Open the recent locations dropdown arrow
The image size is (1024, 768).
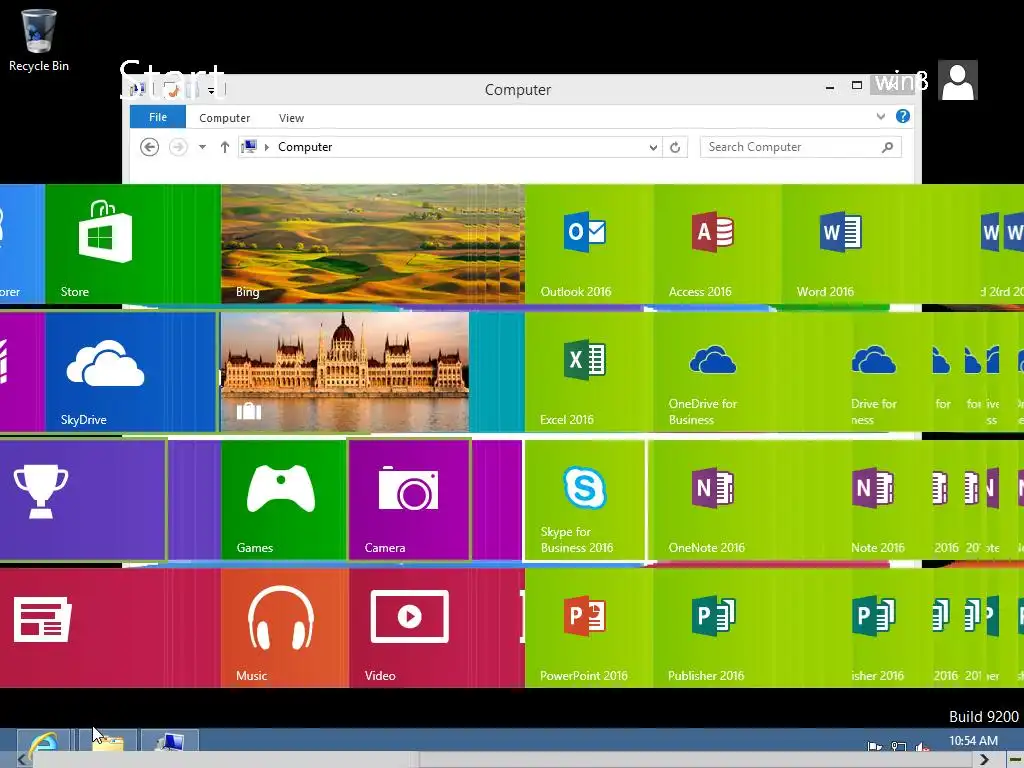(202, 147)
